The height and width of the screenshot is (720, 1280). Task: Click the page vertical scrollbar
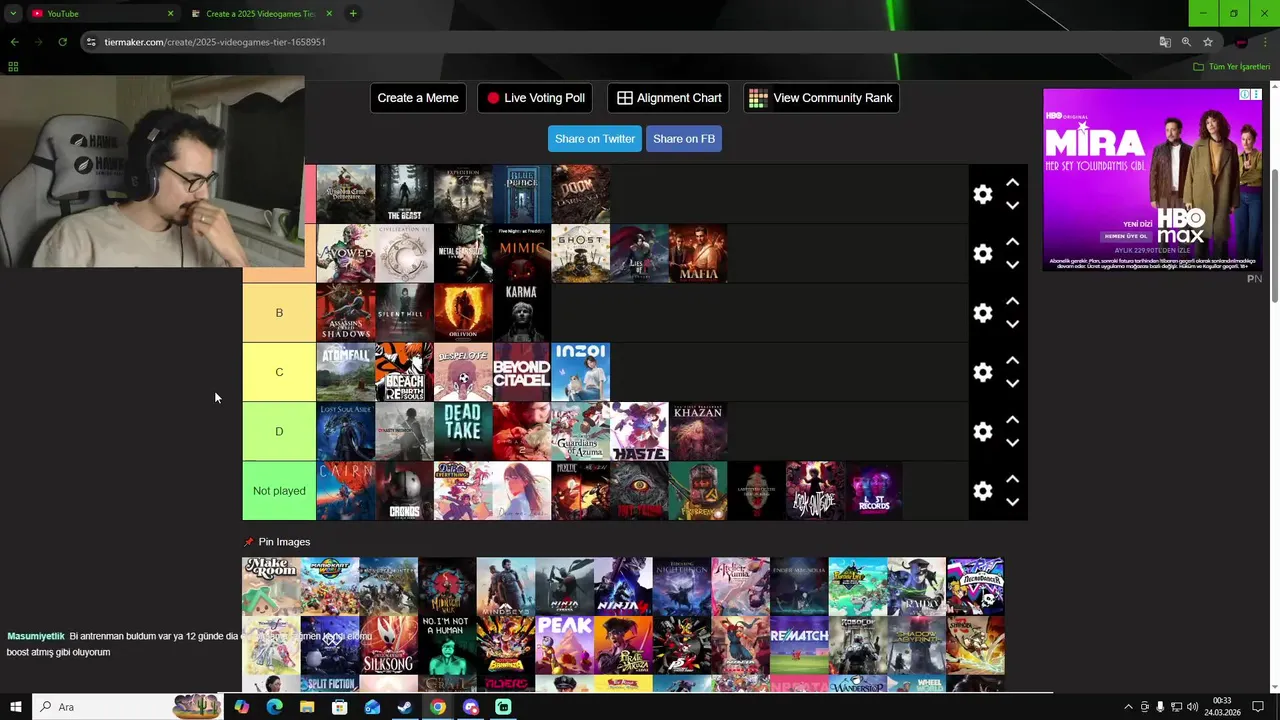[x=1274, y=235]
